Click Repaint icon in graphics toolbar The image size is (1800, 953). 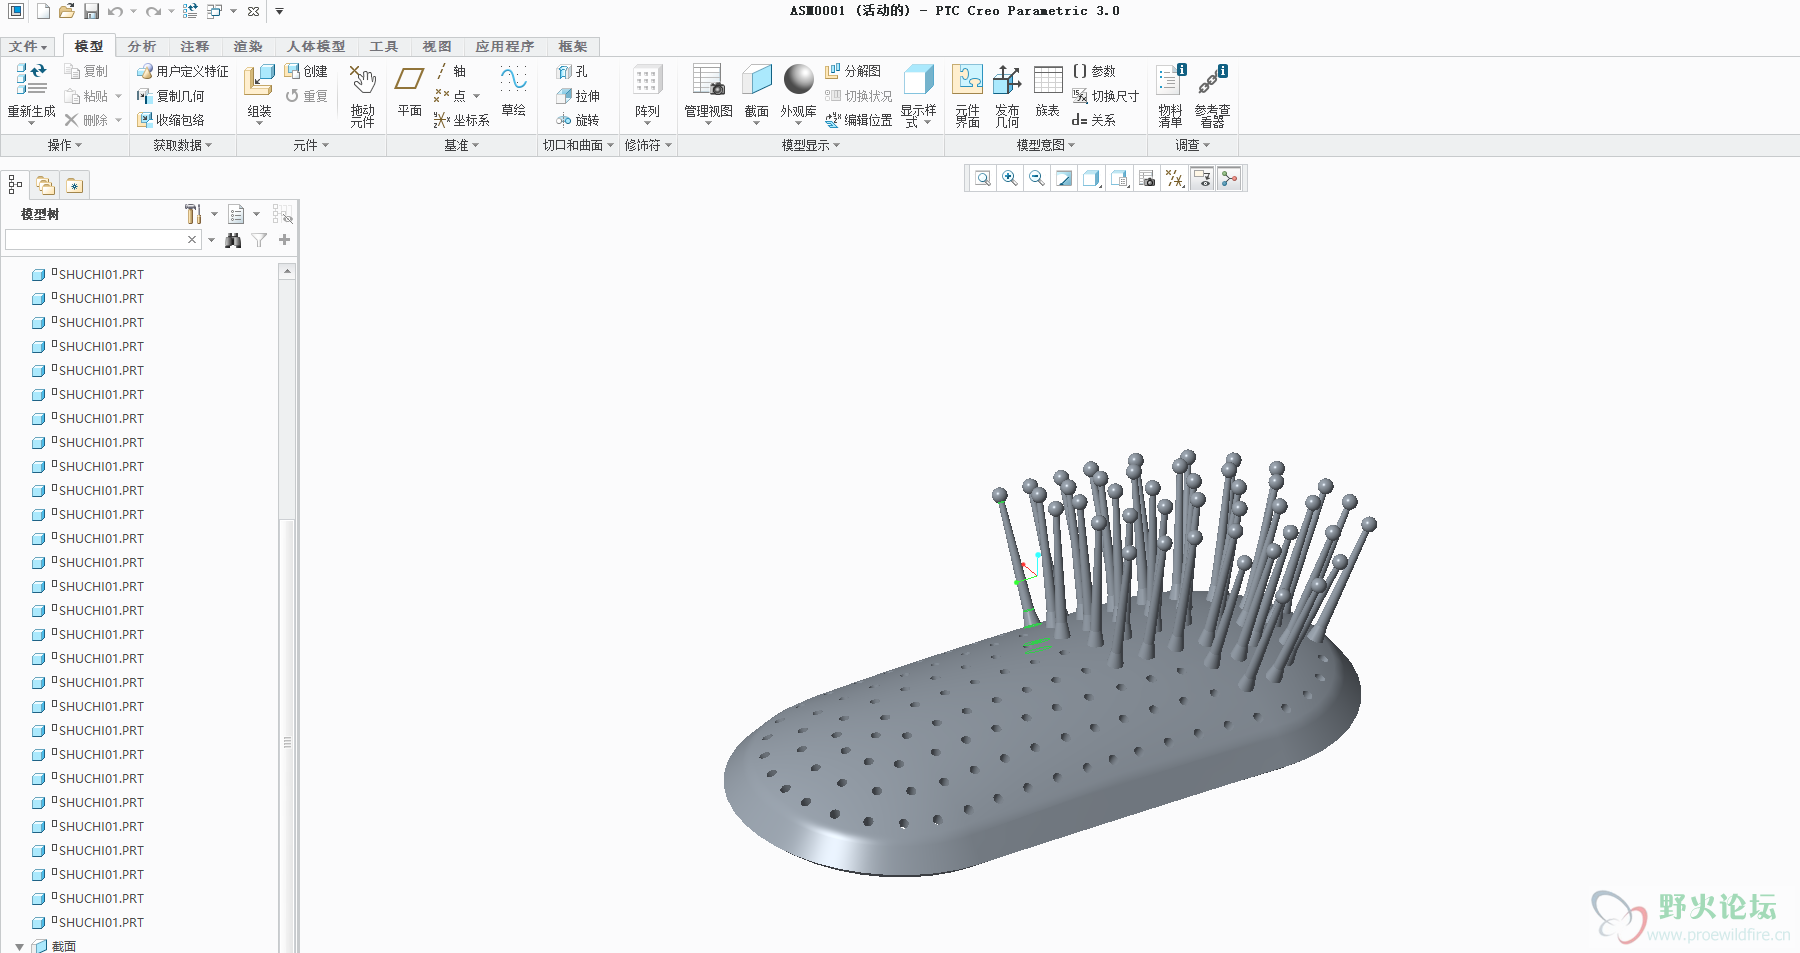click(1064, 178)
